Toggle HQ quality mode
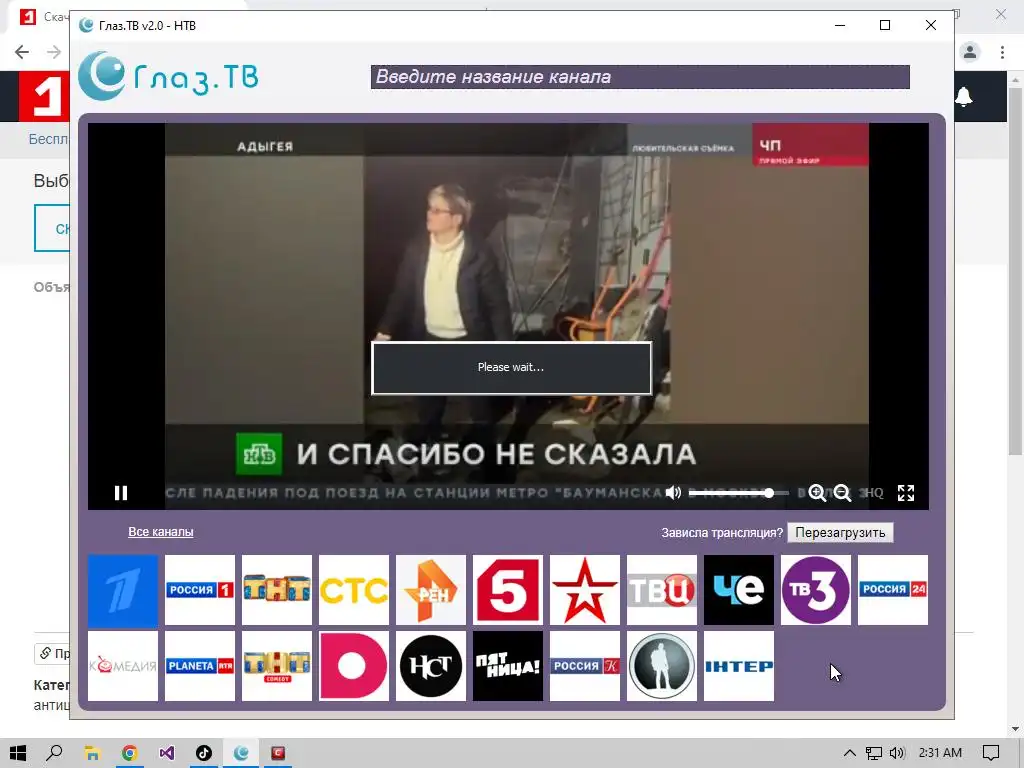The image size is (1024, 768). [872, 493]
